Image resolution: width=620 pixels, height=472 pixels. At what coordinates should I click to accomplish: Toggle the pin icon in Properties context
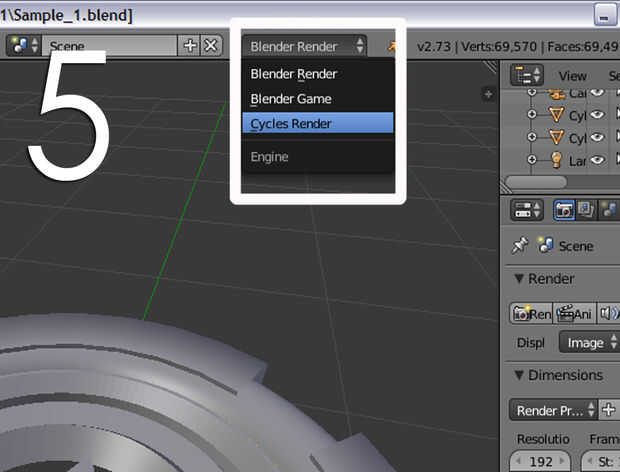(x=520, y=245)
